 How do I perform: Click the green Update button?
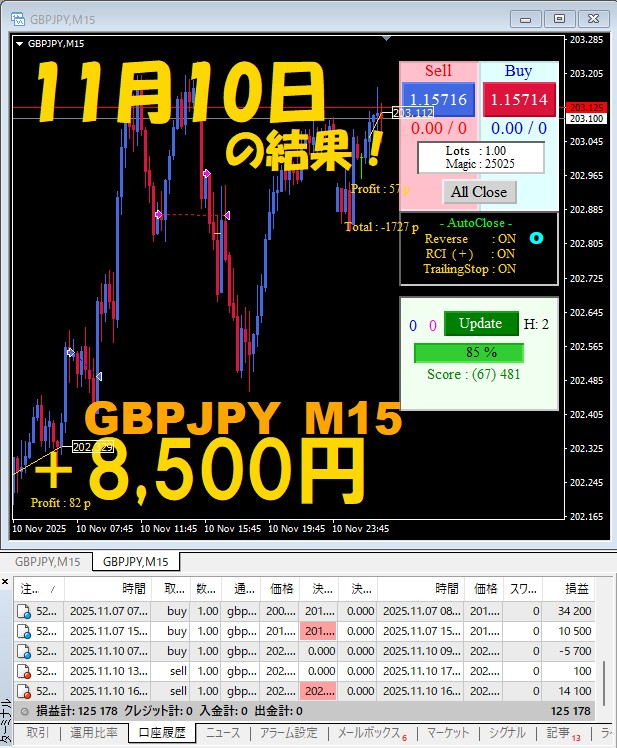click(x=481, y=323)
